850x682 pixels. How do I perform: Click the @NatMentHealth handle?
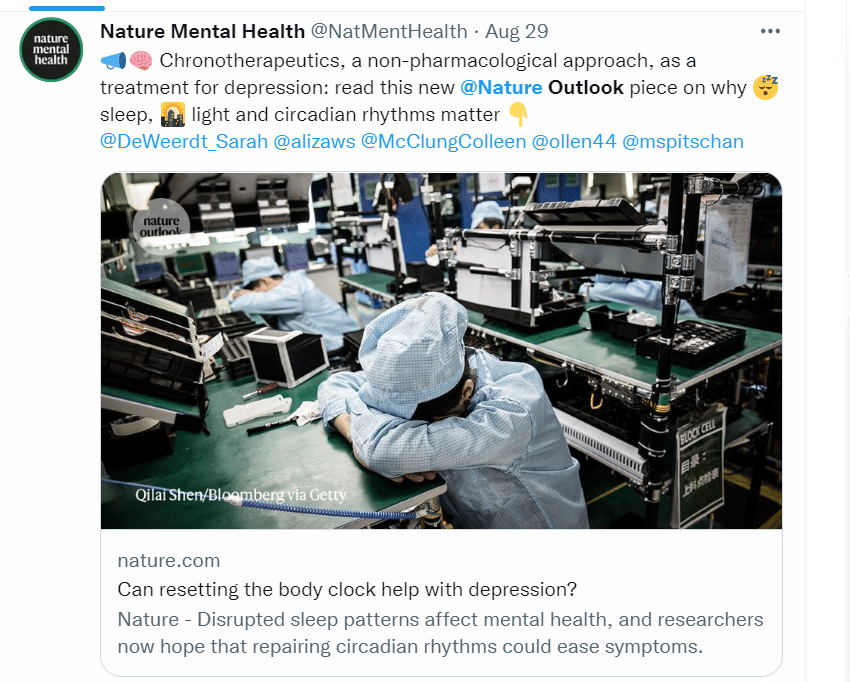[x=389, y=31]
